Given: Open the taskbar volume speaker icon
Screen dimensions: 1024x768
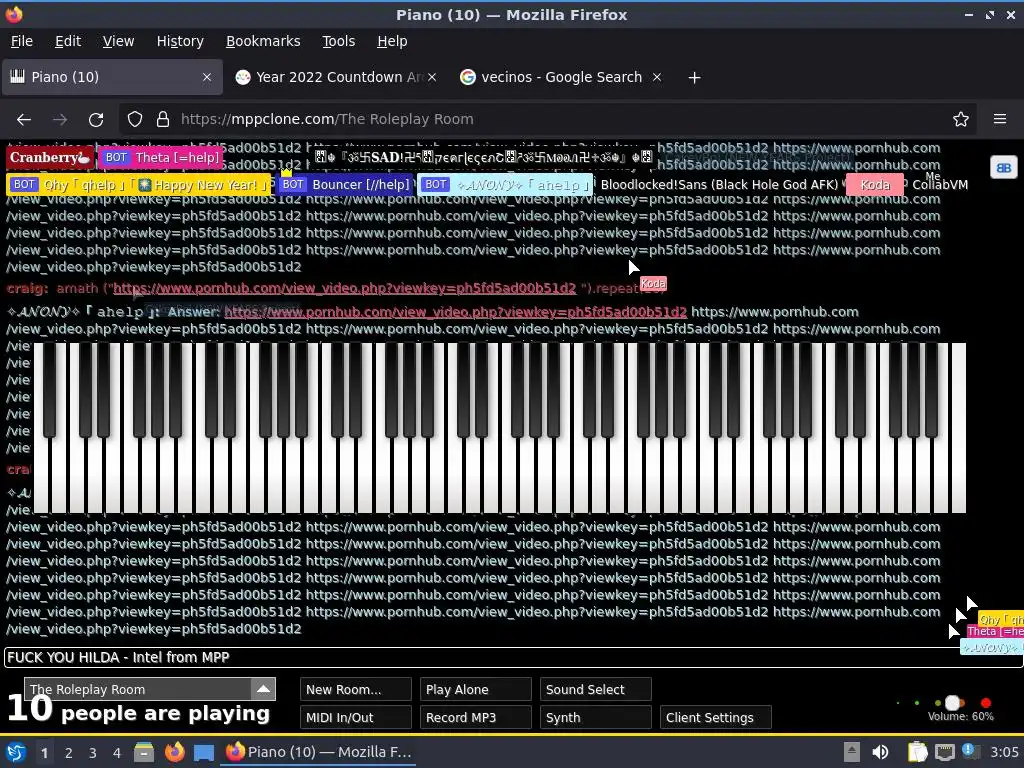Looking at the screenshot, I should tap(880, 752).
